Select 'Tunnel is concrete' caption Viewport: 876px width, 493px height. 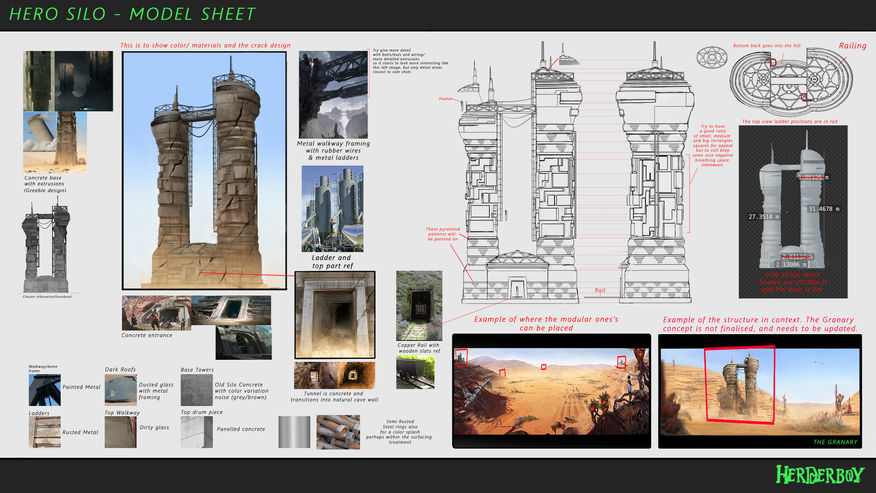pos(335,396)
